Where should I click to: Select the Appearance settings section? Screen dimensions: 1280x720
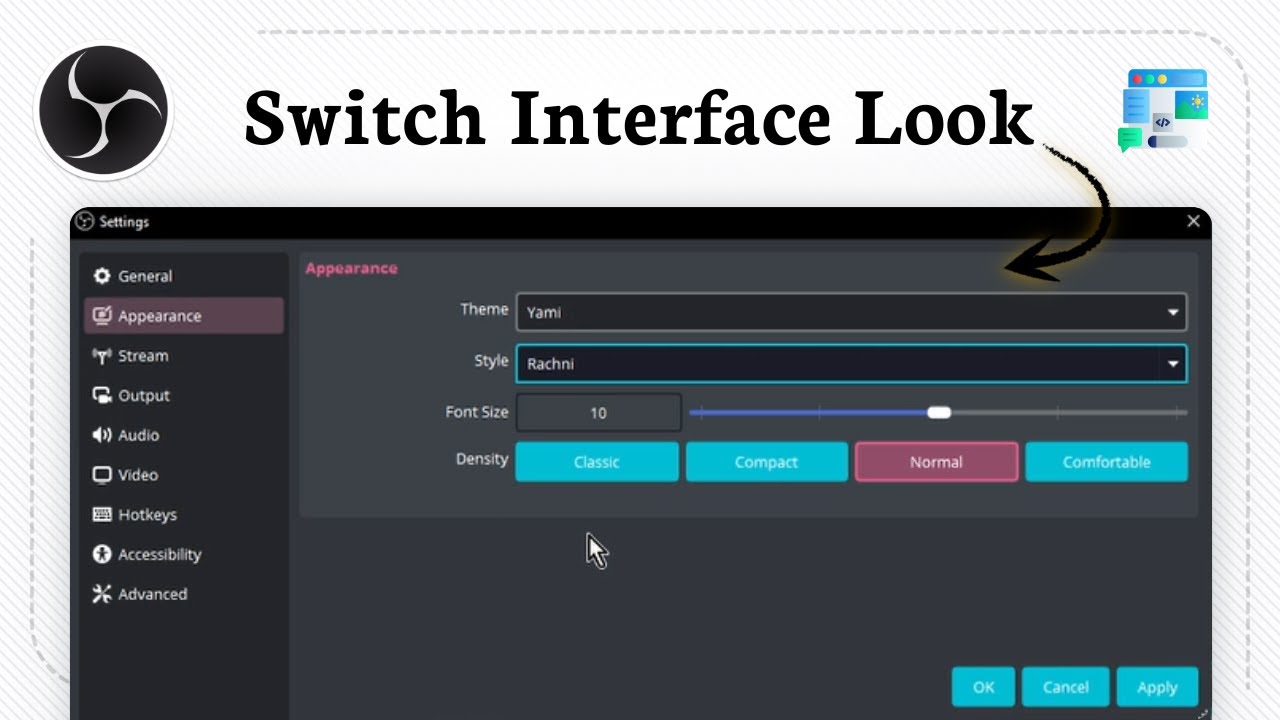coord(184,316)
